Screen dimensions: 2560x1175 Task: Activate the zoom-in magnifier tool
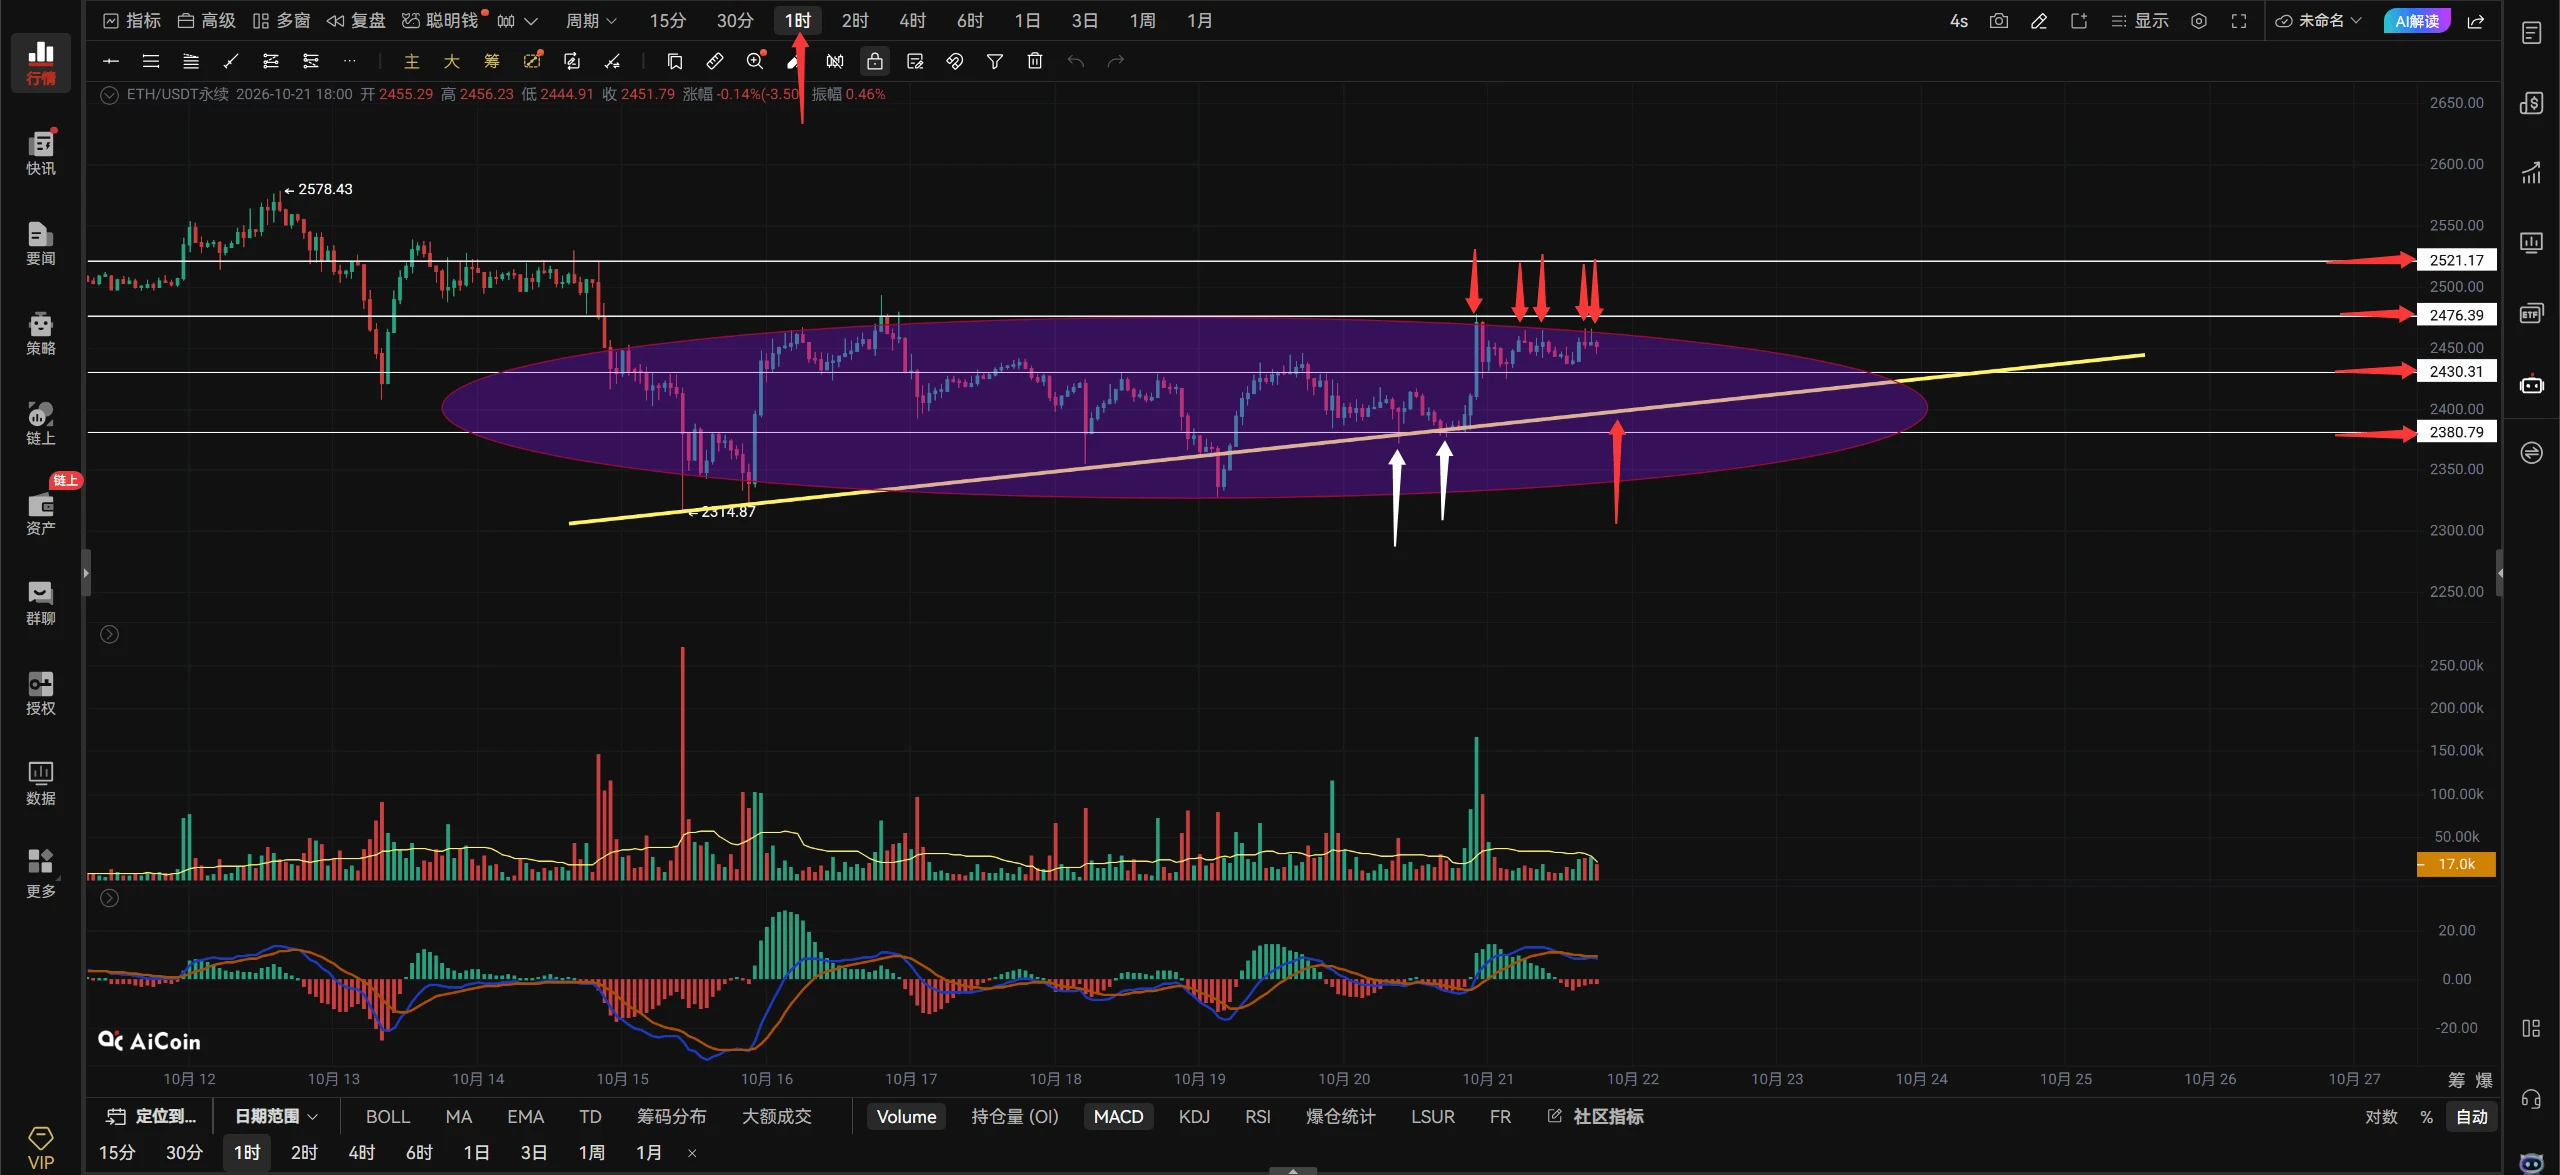pos(755,62)
